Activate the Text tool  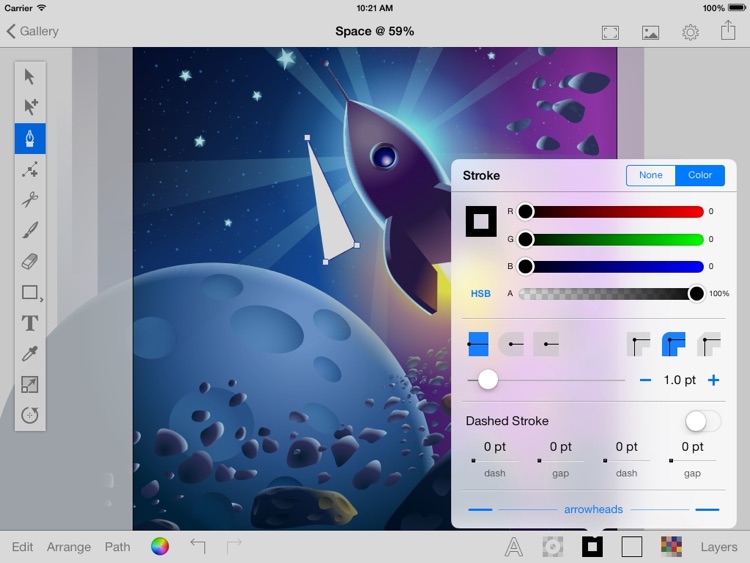pos(30,323)
